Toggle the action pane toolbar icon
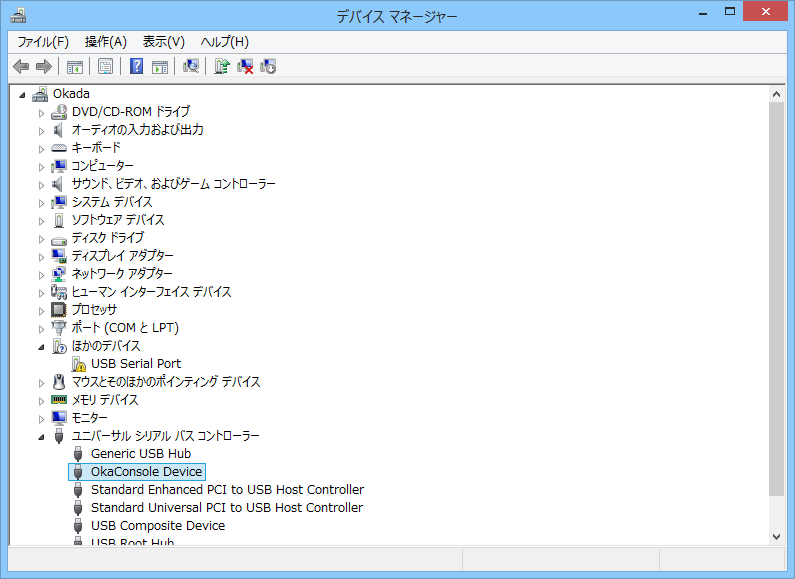The image size is (795, 579). pyautogui.click(x=160, y=66)
